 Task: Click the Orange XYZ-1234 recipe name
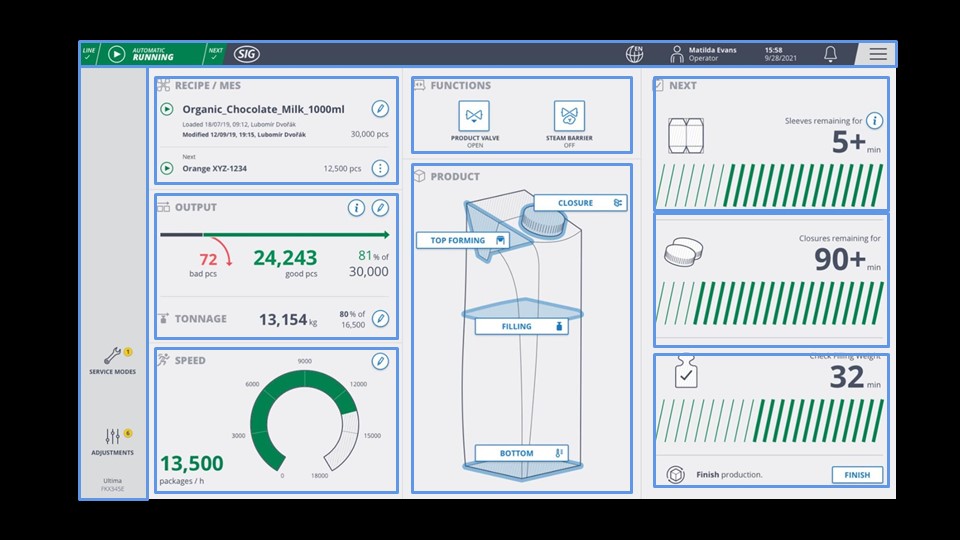pos(214,168)
